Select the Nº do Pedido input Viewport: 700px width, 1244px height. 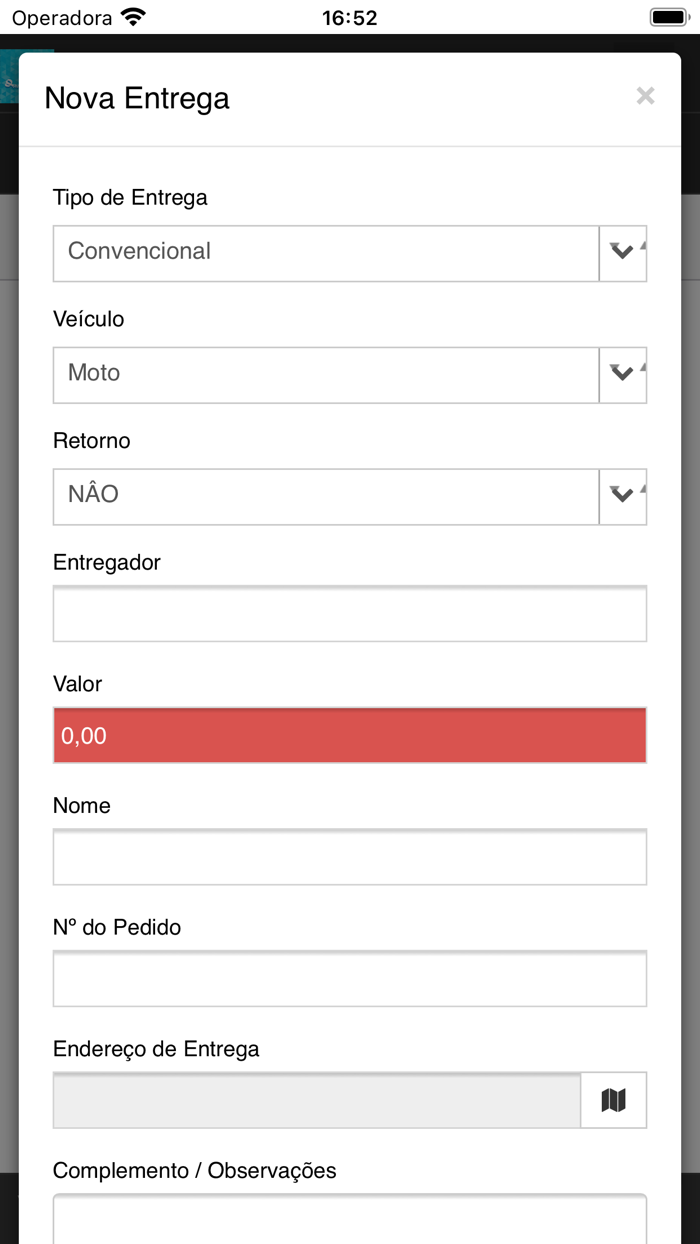tap(349, 979)
